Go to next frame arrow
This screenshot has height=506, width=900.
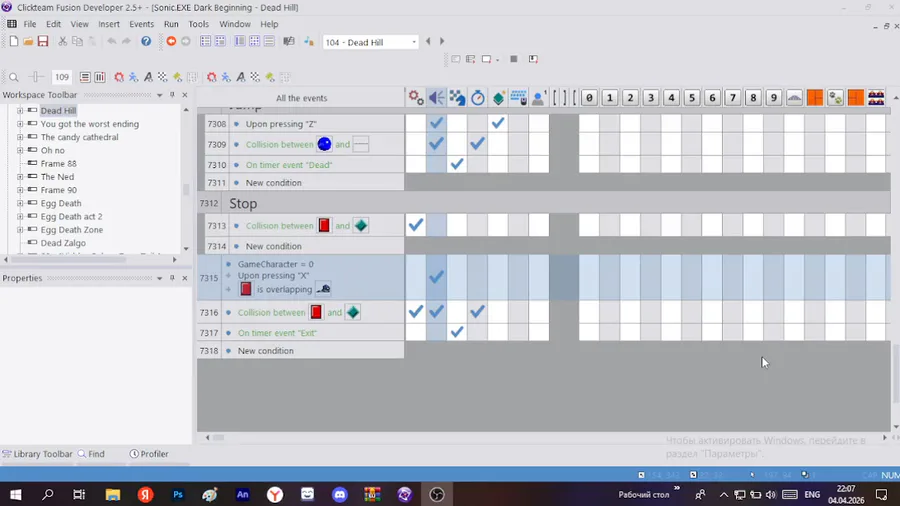(x=442, y=41)
